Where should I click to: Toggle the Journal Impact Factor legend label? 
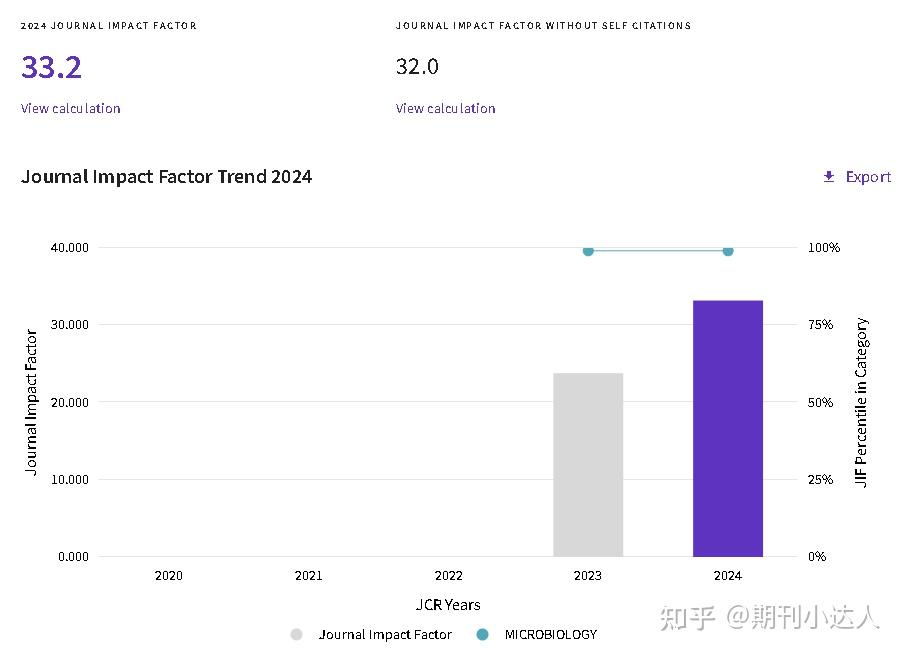pyautogui.click(x=385, y=634)
